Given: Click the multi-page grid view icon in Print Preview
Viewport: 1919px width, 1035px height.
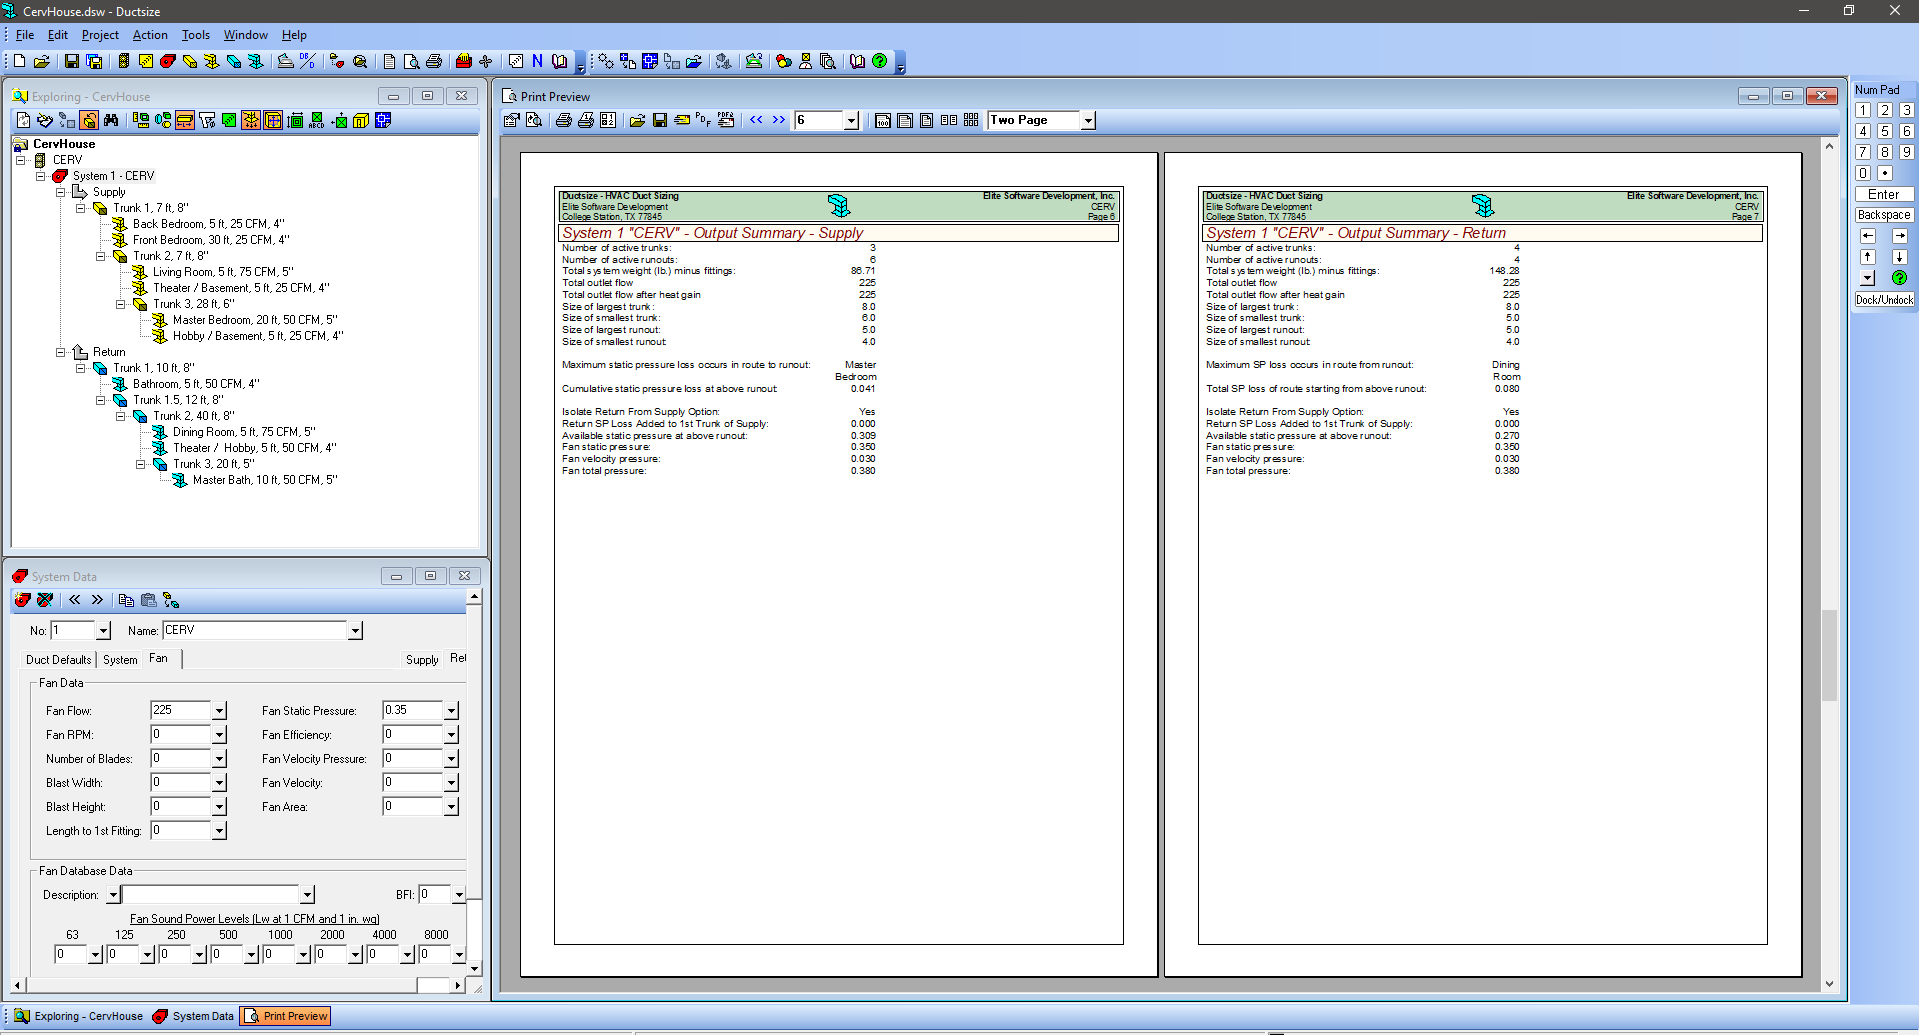Looking at the screenshot, I should [971, 120].
